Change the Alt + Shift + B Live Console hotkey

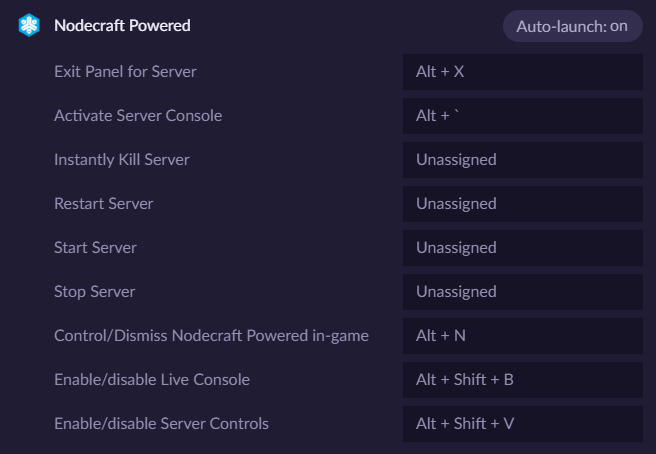click(x=523, y=380)
